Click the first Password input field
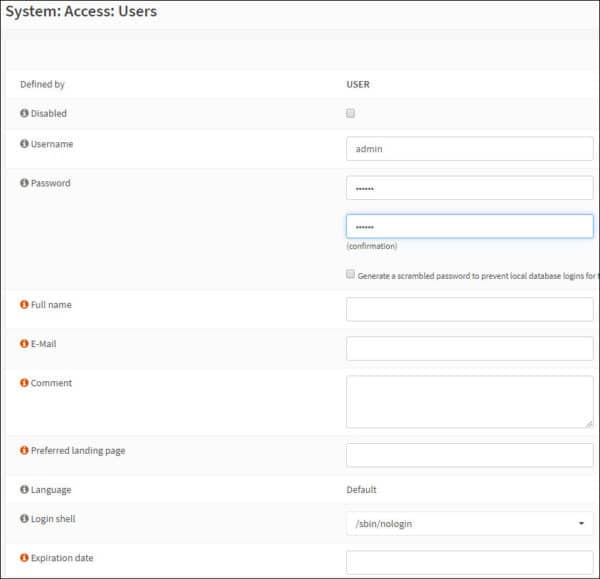The image size is (600, 579). point(470,188)
